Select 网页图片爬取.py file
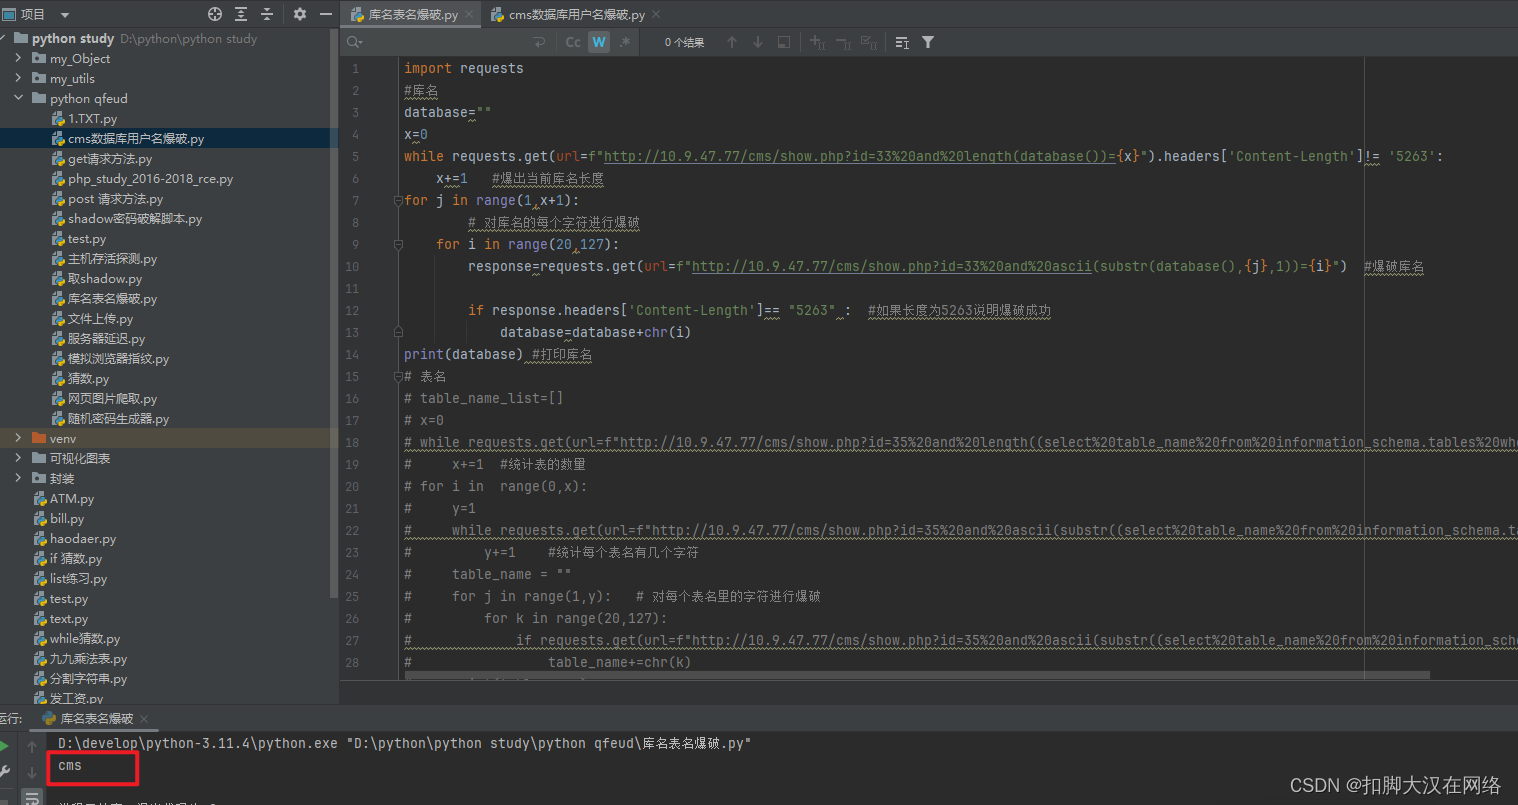This screenshot has height=805, width=1518. click(112, 398)
